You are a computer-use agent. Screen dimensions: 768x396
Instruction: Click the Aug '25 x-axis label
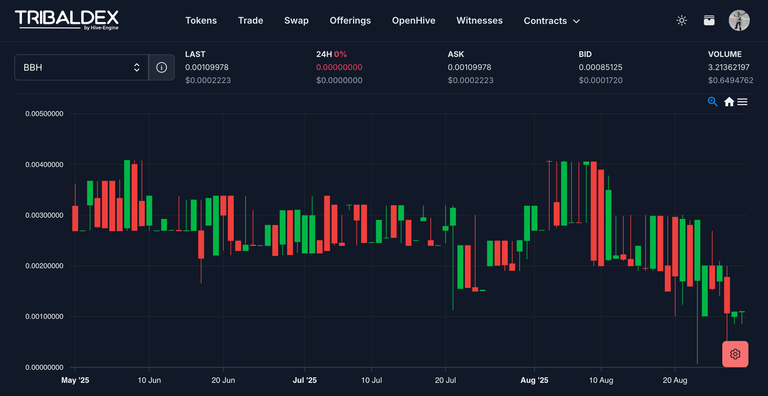click(534, 380)
